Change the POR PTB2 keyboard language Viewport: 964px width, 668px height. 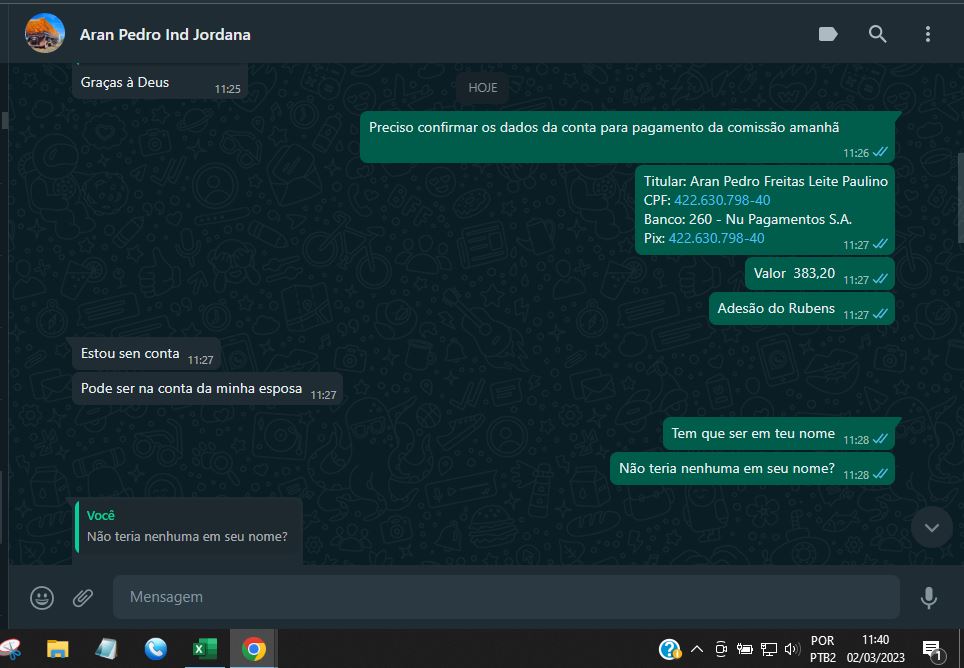(x=823, y=649)
